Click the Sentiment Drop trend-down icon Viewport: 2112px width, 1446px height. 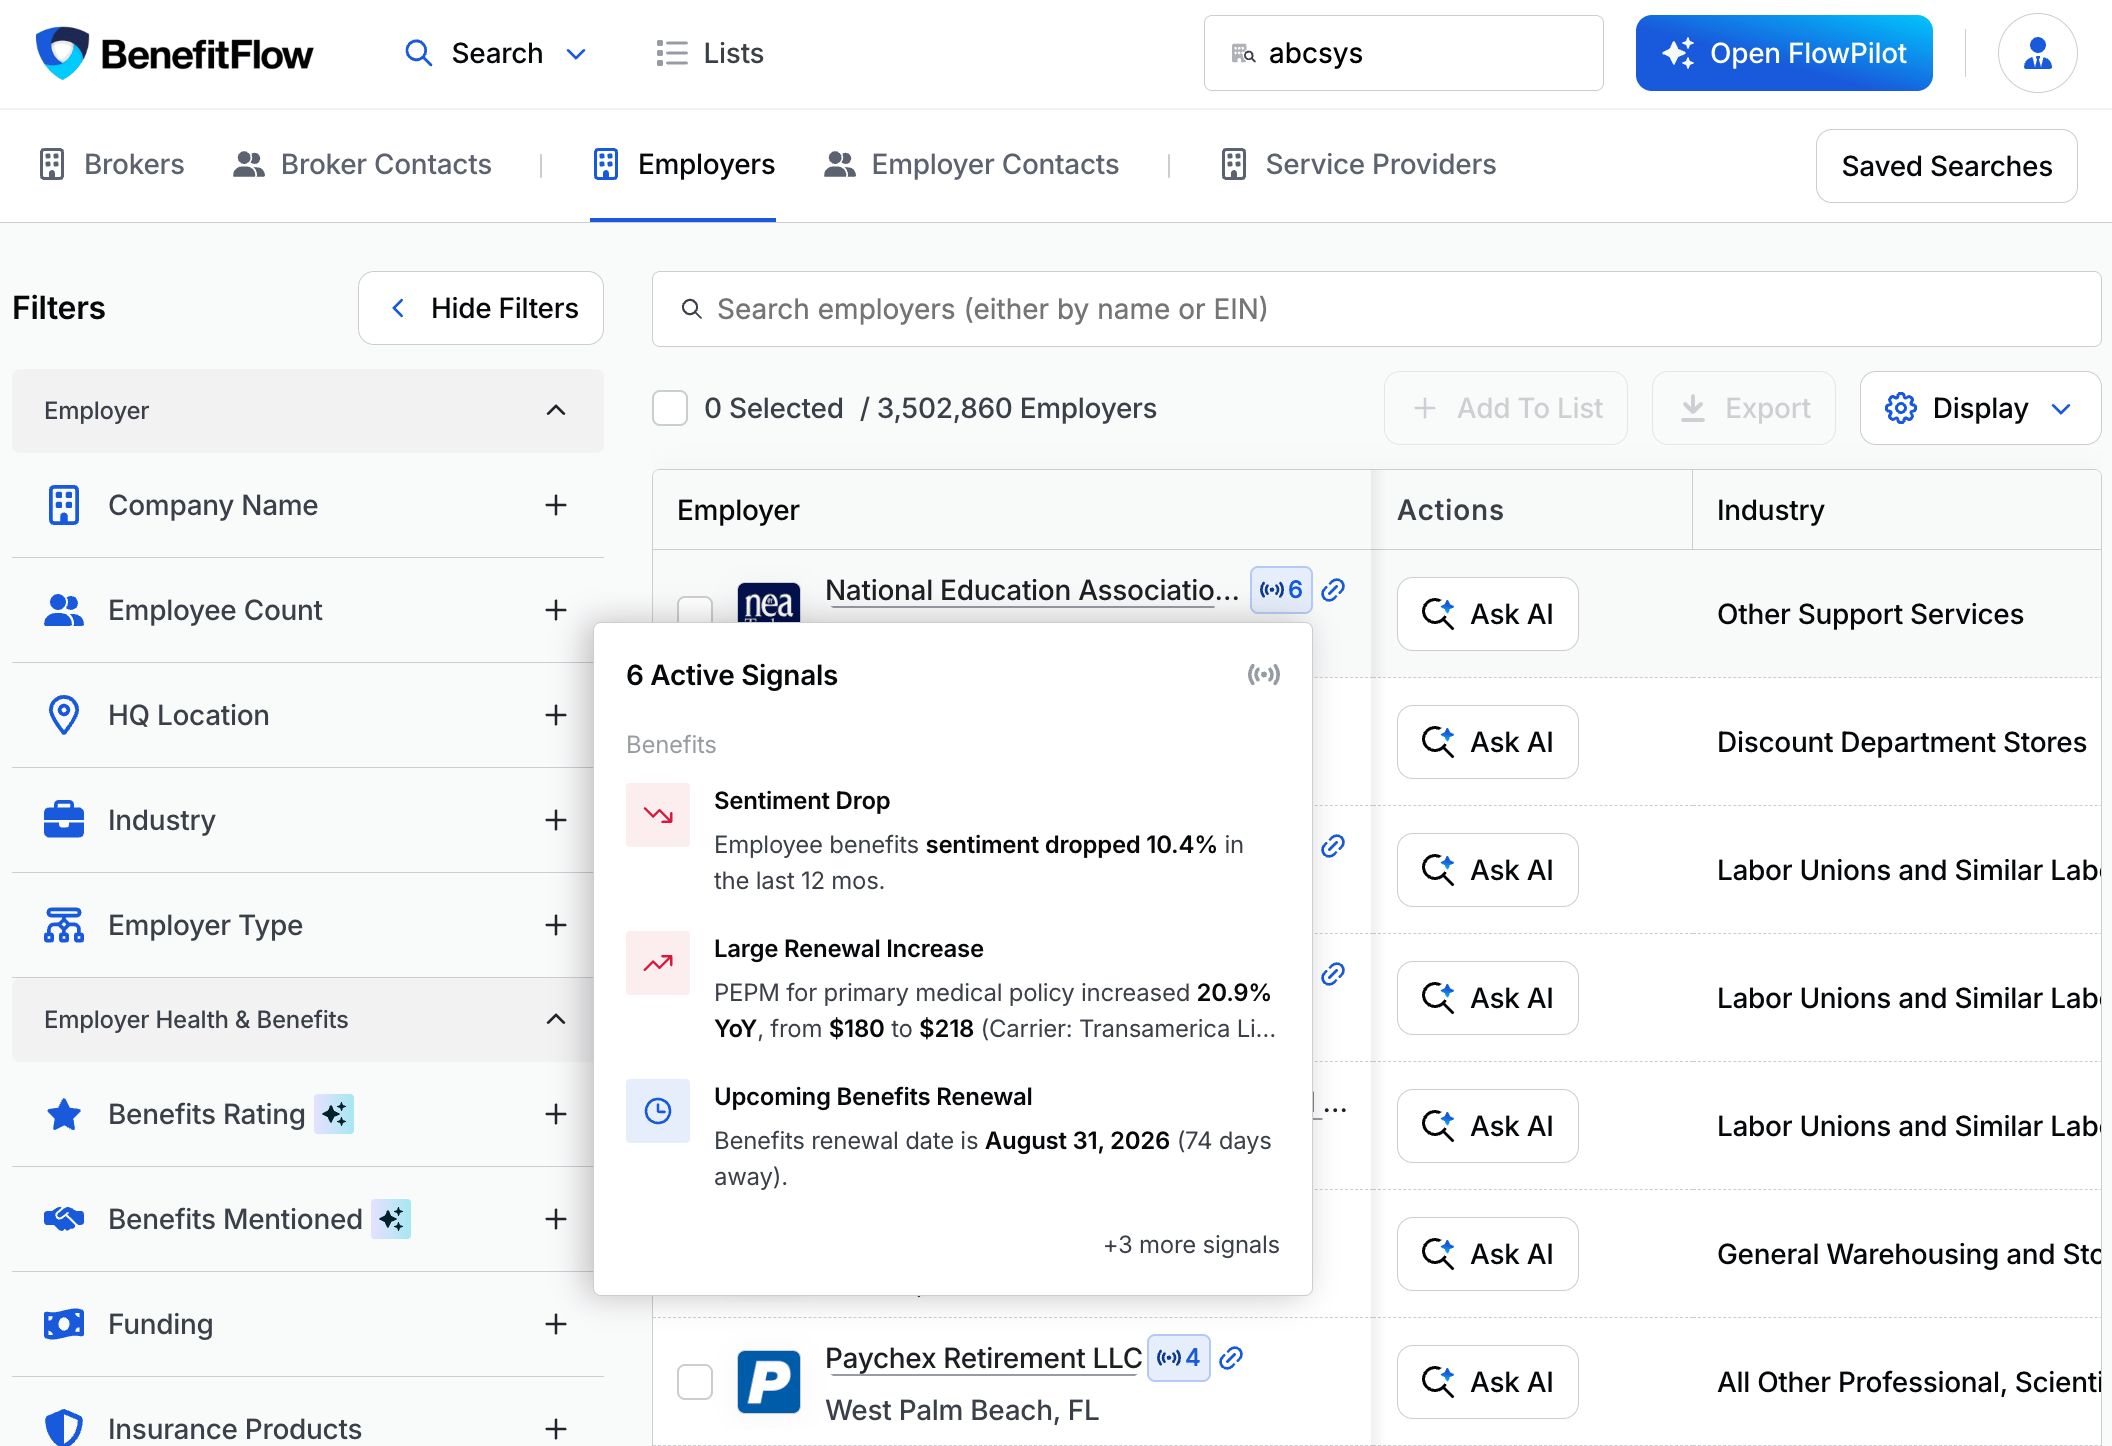658,815
